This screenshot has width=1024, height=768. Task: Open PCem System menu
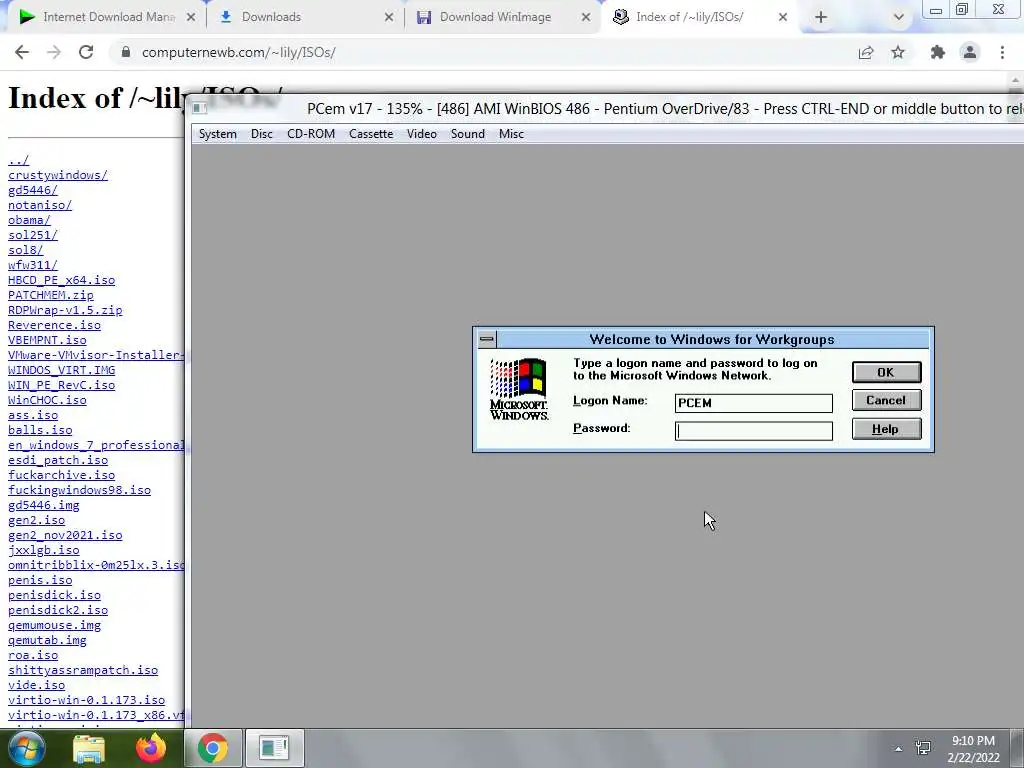pos(217,134)
